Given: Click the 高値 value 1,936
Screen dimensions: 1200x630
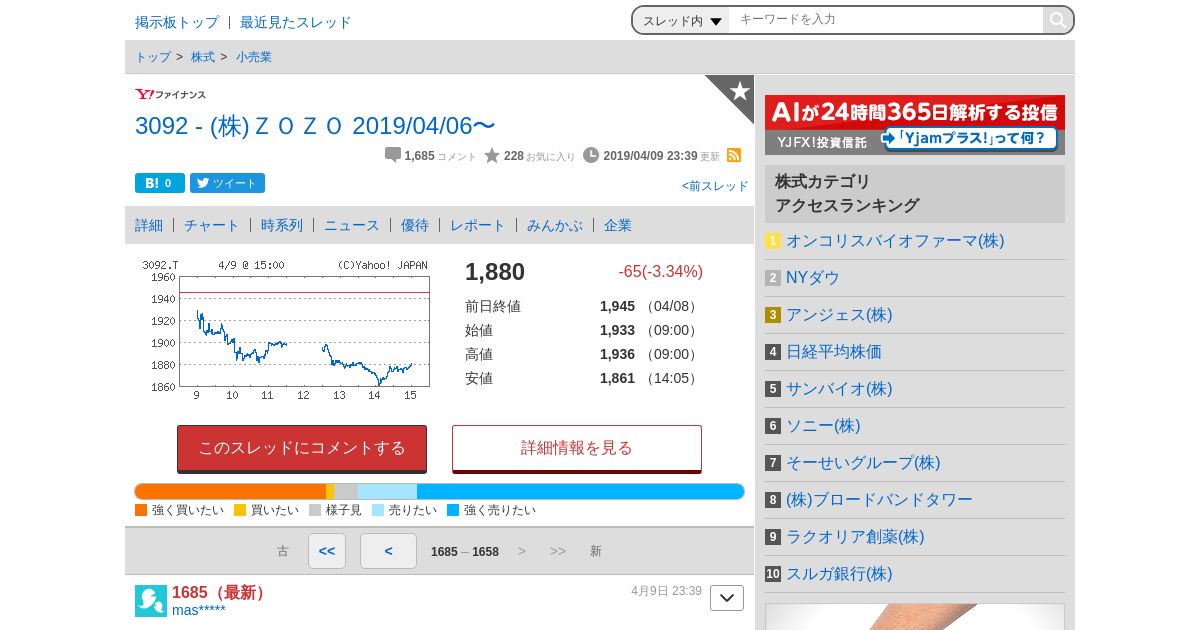Looking at the screenshot, I should pyautogui.click(x=617, y=354).
